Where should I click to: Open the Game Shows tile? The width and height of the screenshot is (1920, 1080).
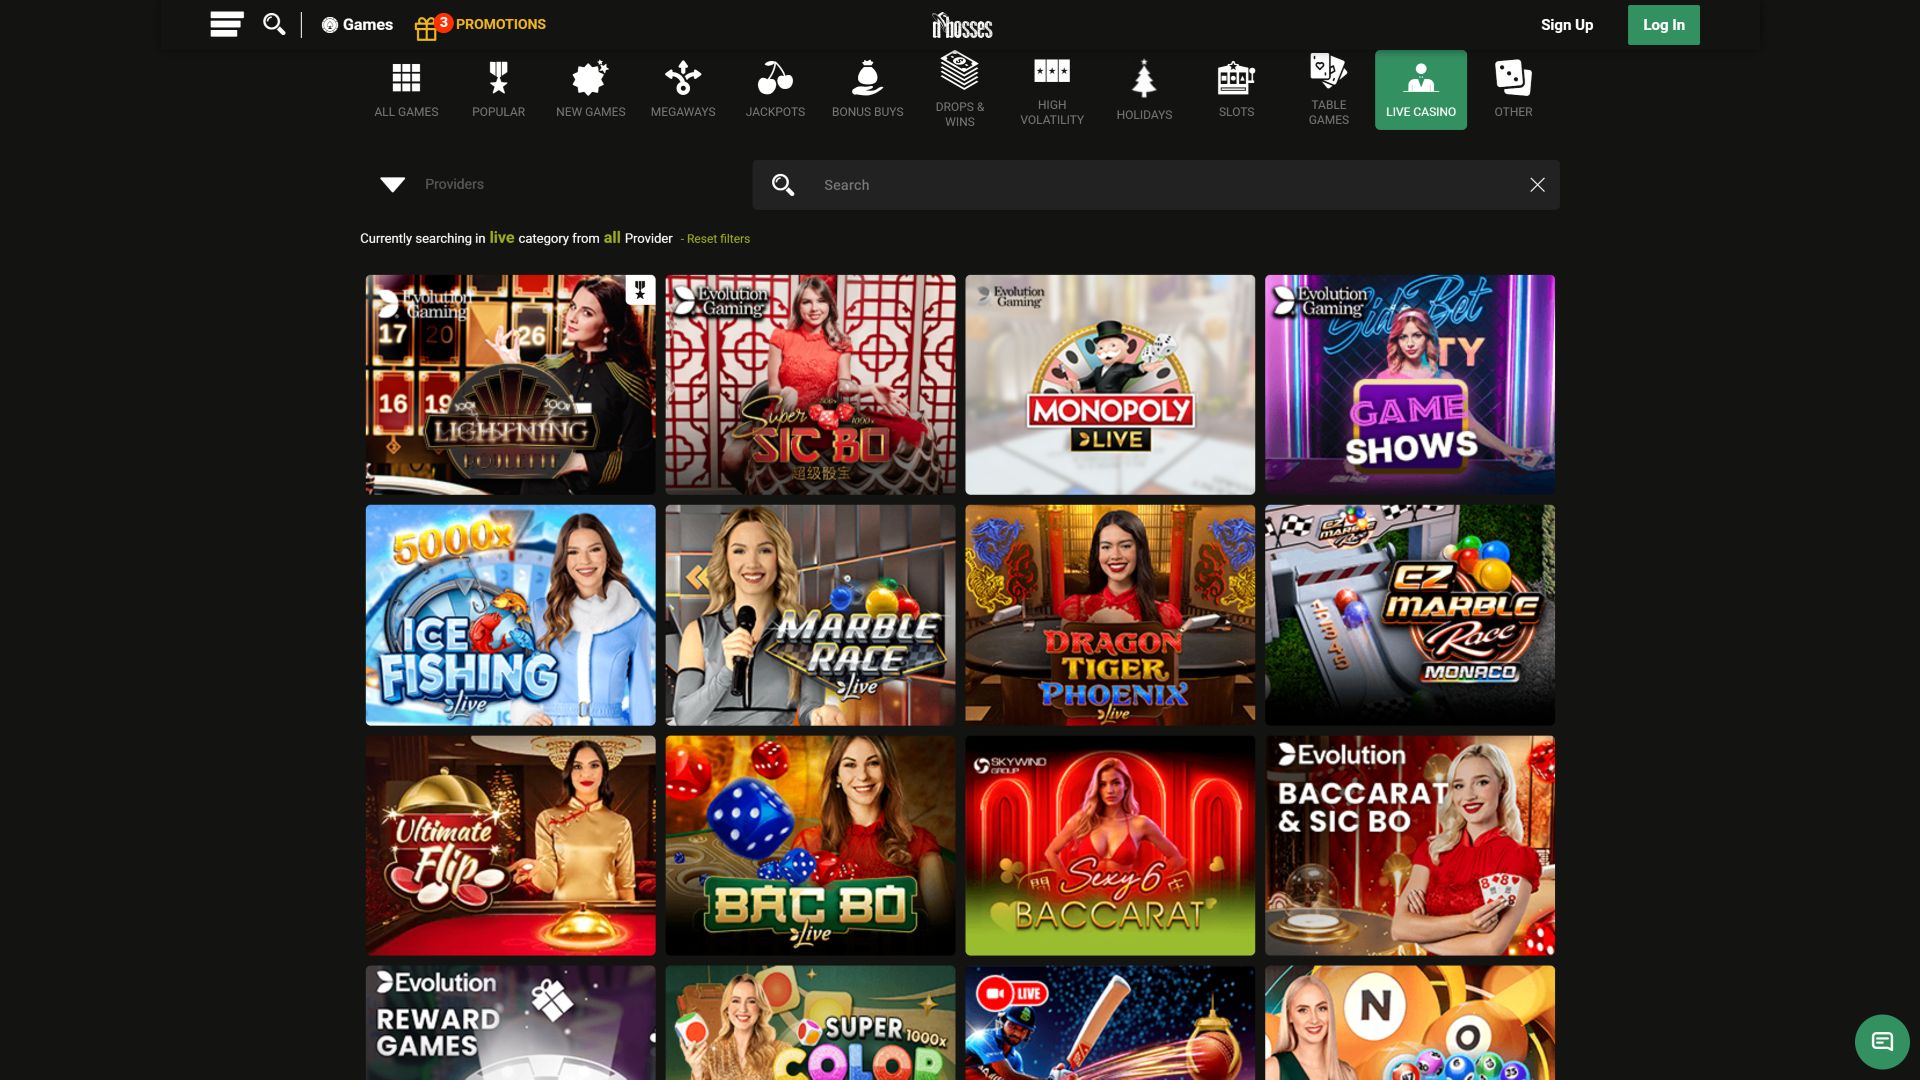pyautogui.click(x=1410, y=385)
